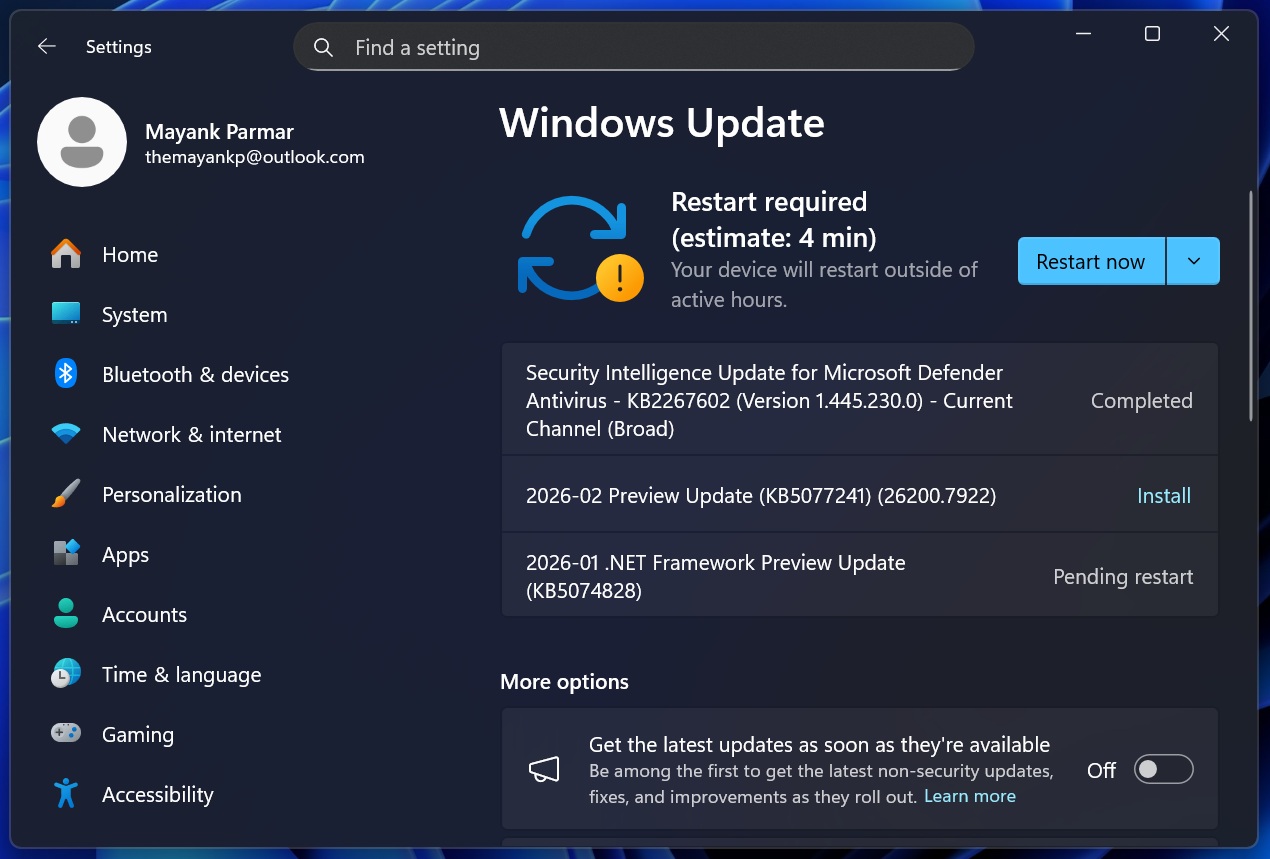Viewport: 1270px width, 859px height.
Task: Open Accessibility settings
Action: coord(157,794)
